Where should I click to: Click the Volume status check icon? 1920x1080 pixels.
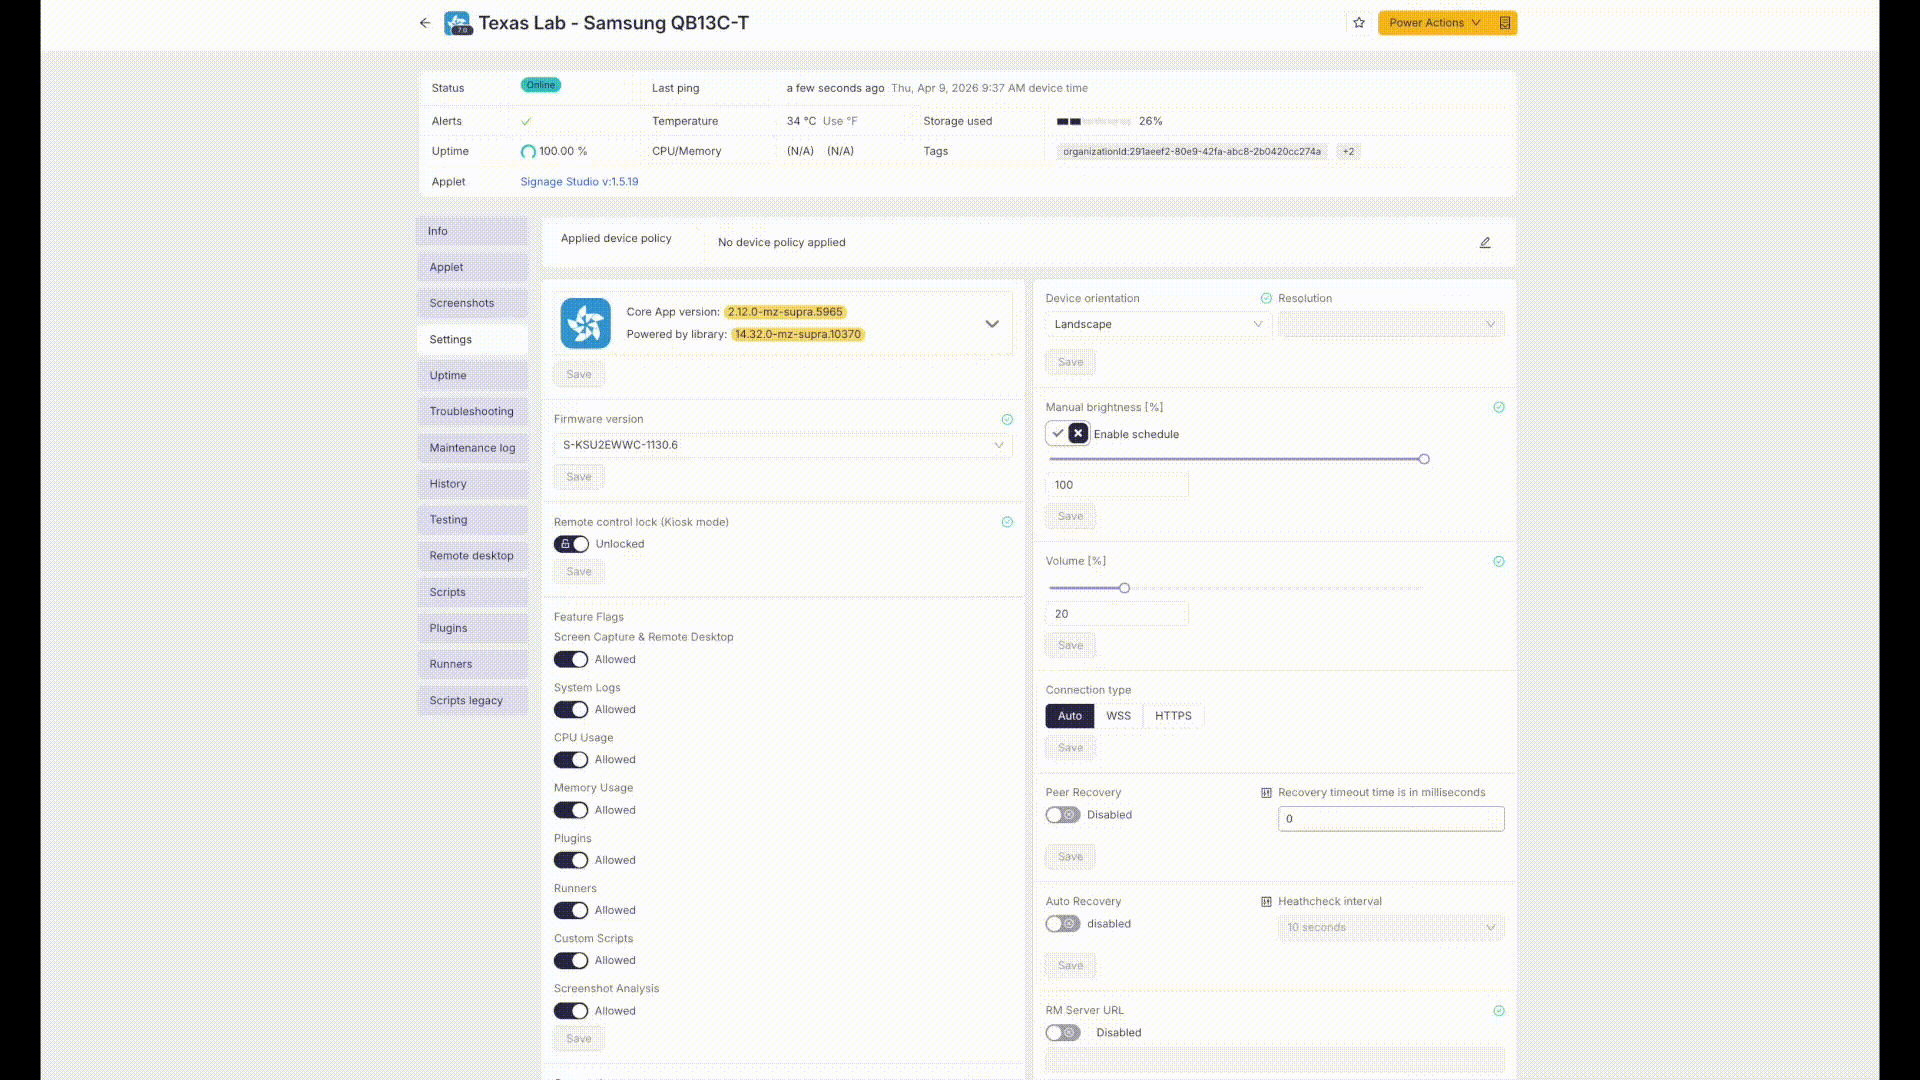(x=1499, y=561)
